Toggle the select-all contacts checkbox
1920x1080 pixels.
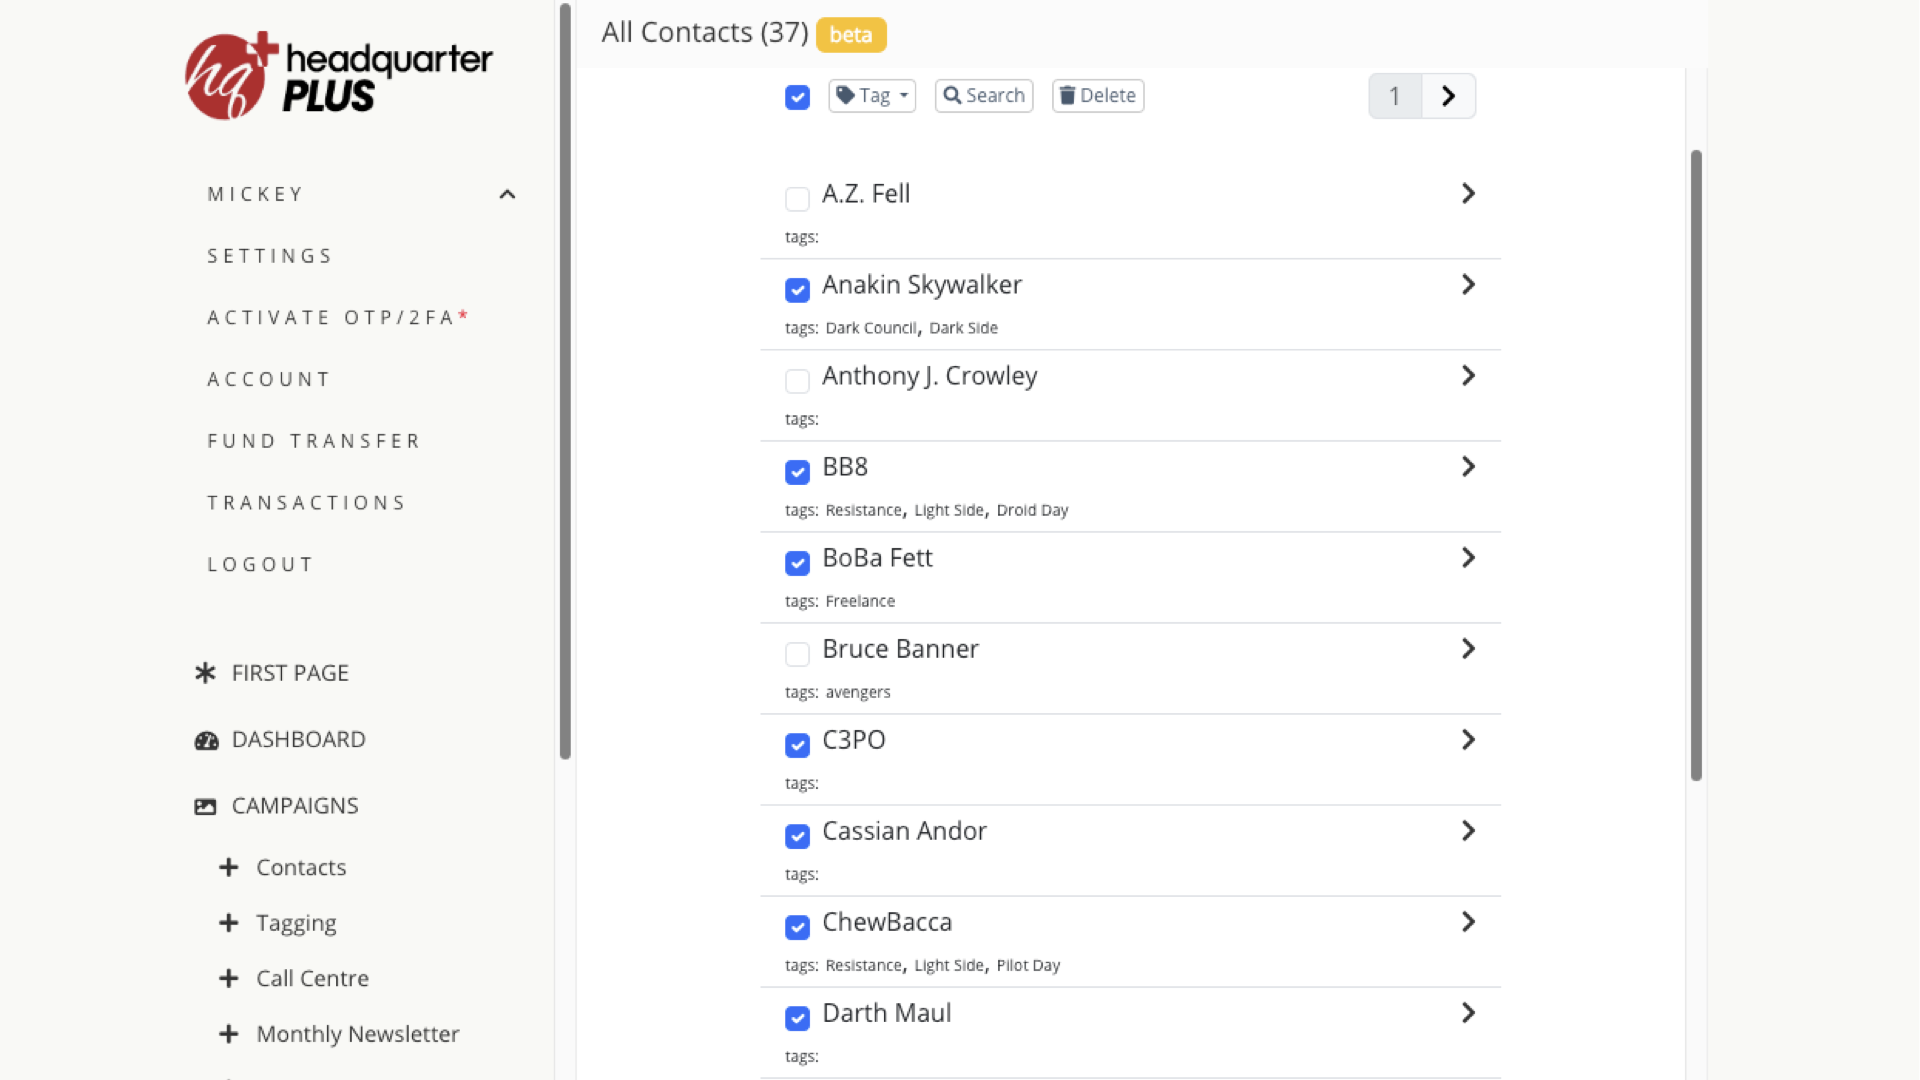coord(797,97)
